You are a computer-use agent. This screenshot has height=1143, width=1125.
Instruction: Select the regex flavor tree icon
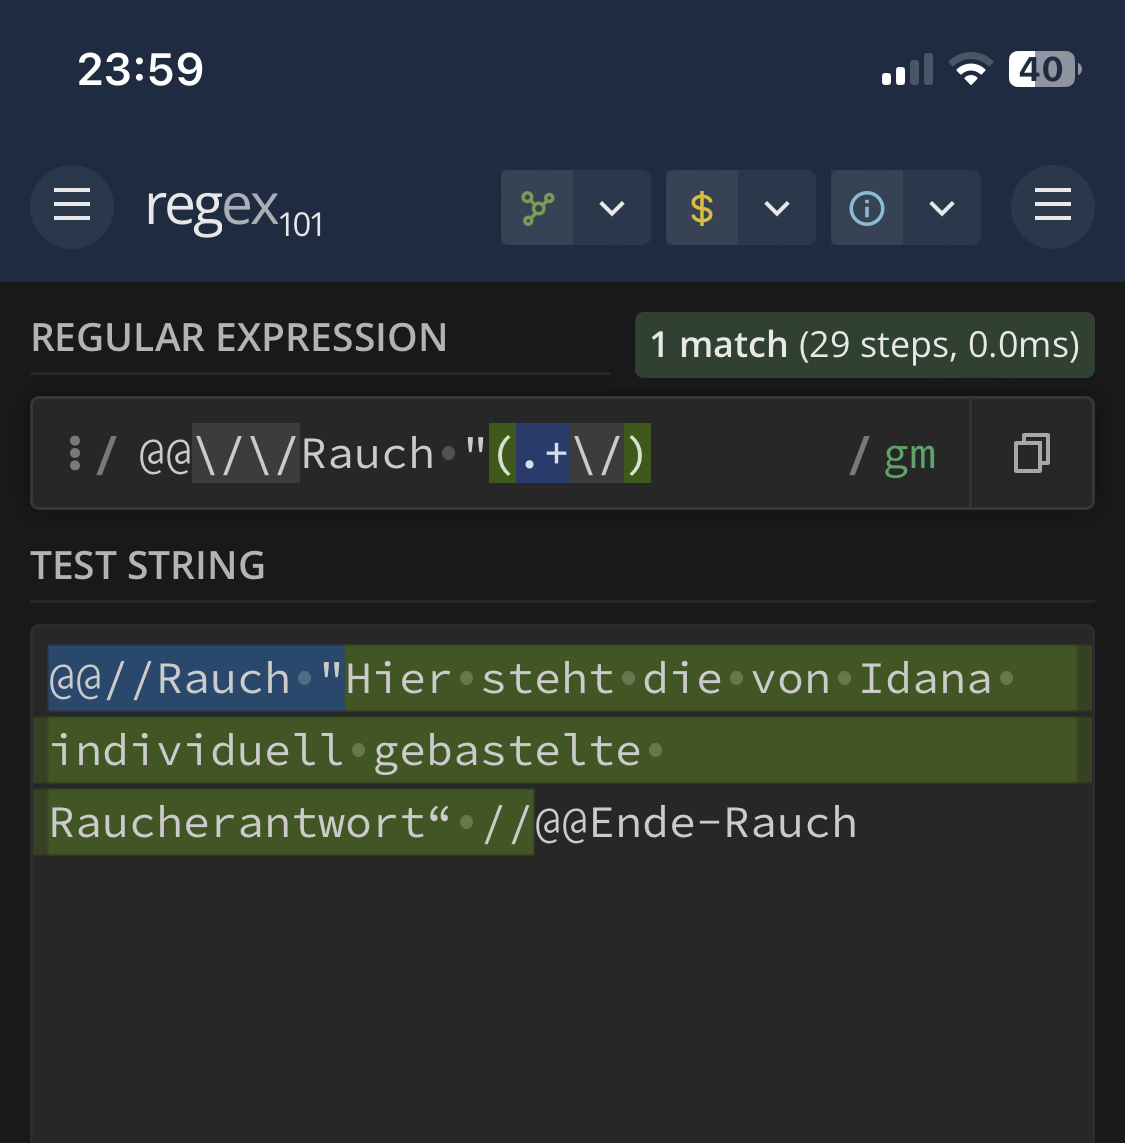(x=537, y=208)
